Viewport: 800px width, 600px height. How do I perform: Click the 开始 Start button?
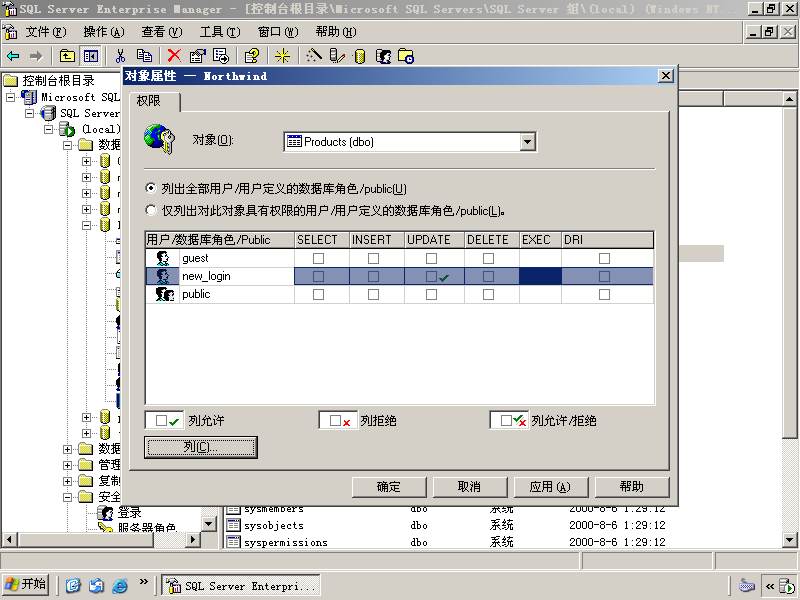click(26, 584)
